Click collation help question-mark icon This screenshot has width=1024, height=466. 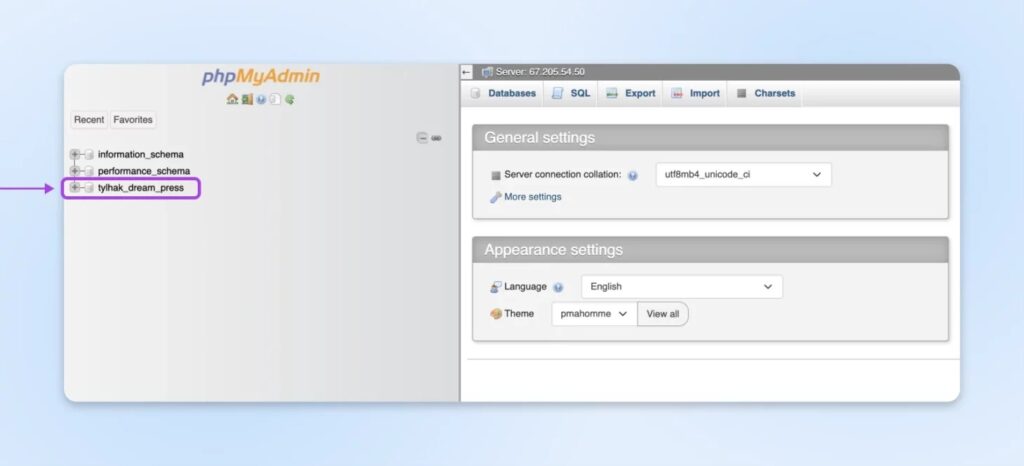[x=632, y=176]
